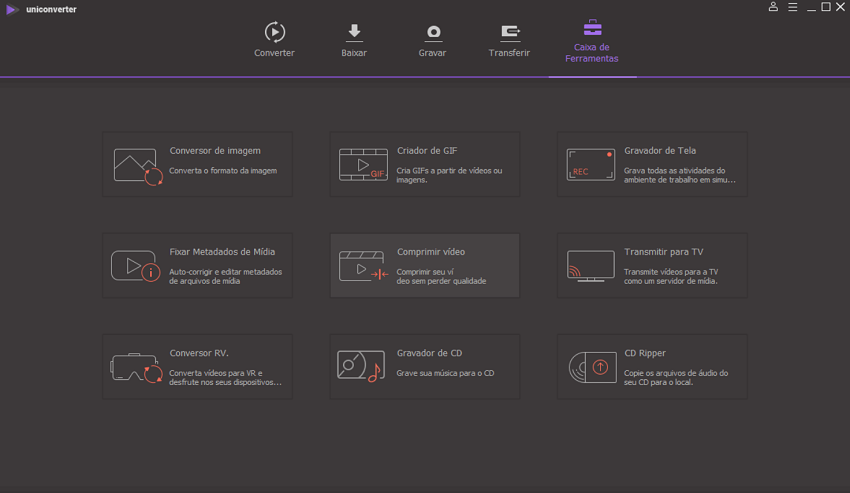The image size is (850, 493).
Task: Go to the Gravar tab
Action: point(432,40)
